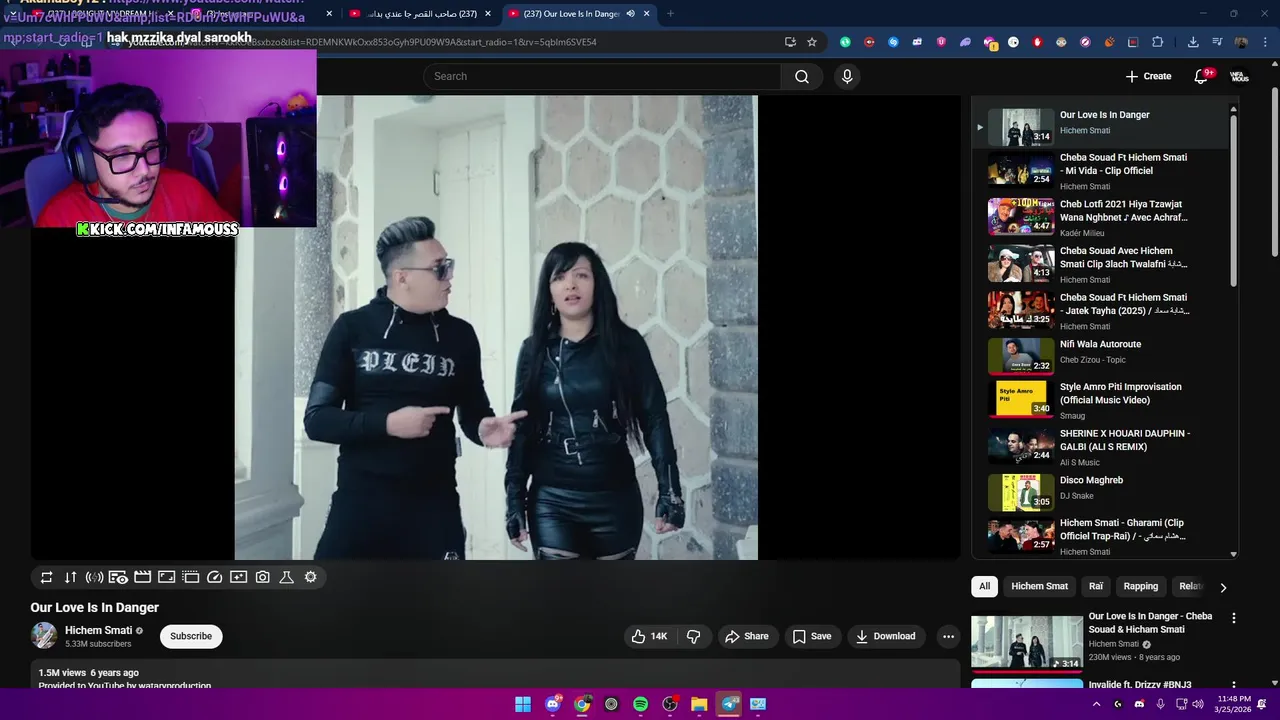
Task: Mute the Our Love Is In Danger browser tab
Action: (x=630, y=14)
